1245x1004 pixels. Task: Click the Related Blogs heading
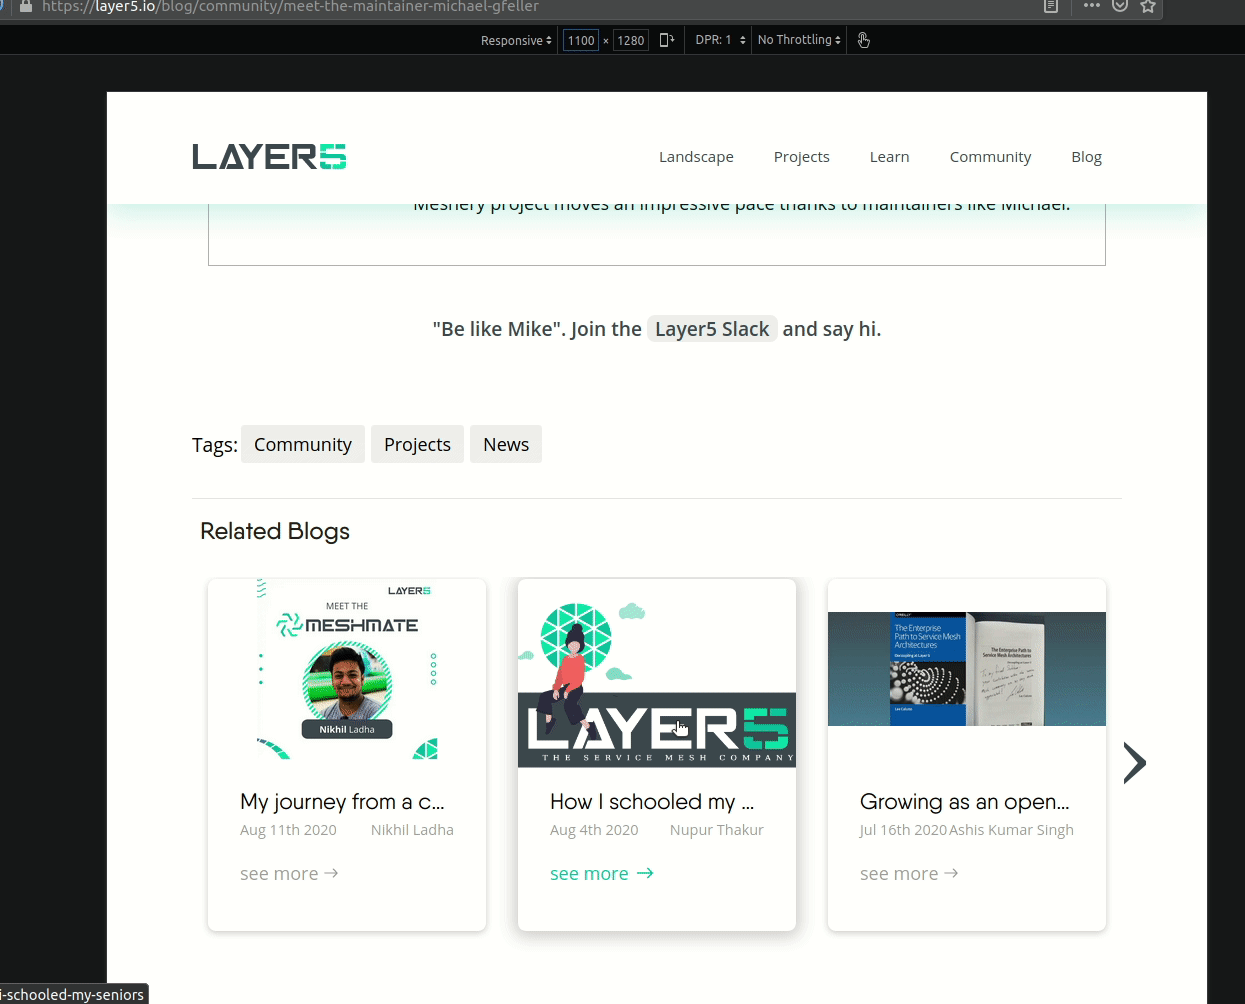[x=275, y=531]
